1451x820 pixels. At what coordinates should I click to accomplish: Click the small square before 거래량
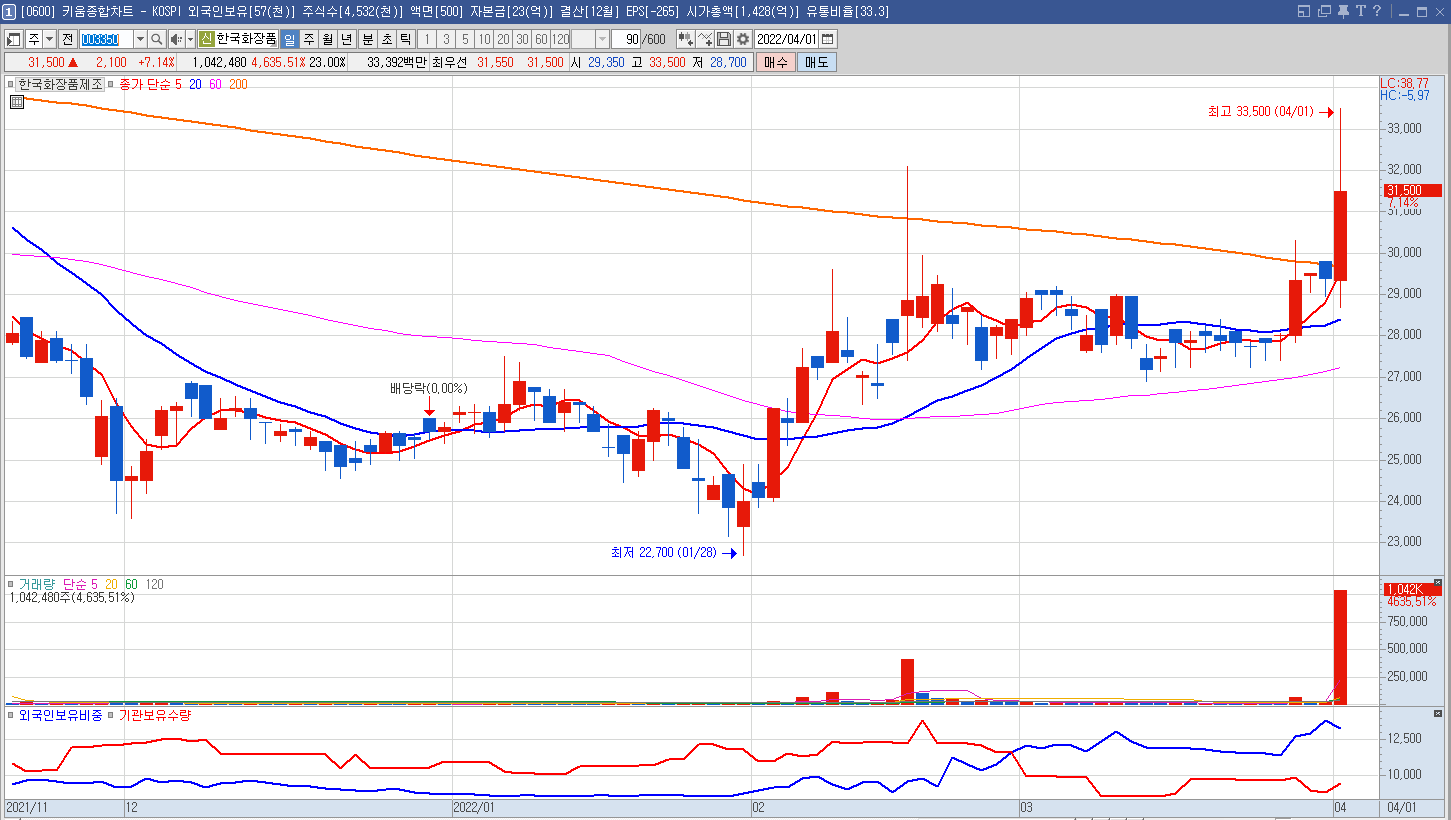click(x=11, y=583)
